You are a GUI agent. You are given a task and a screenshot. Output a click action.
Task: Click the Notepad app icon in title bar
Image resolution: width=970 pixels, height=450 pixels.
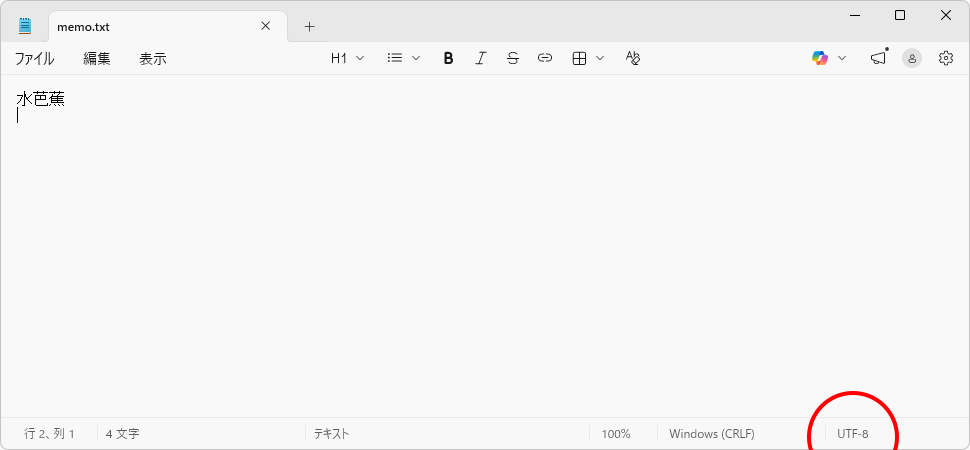(25, 27)
